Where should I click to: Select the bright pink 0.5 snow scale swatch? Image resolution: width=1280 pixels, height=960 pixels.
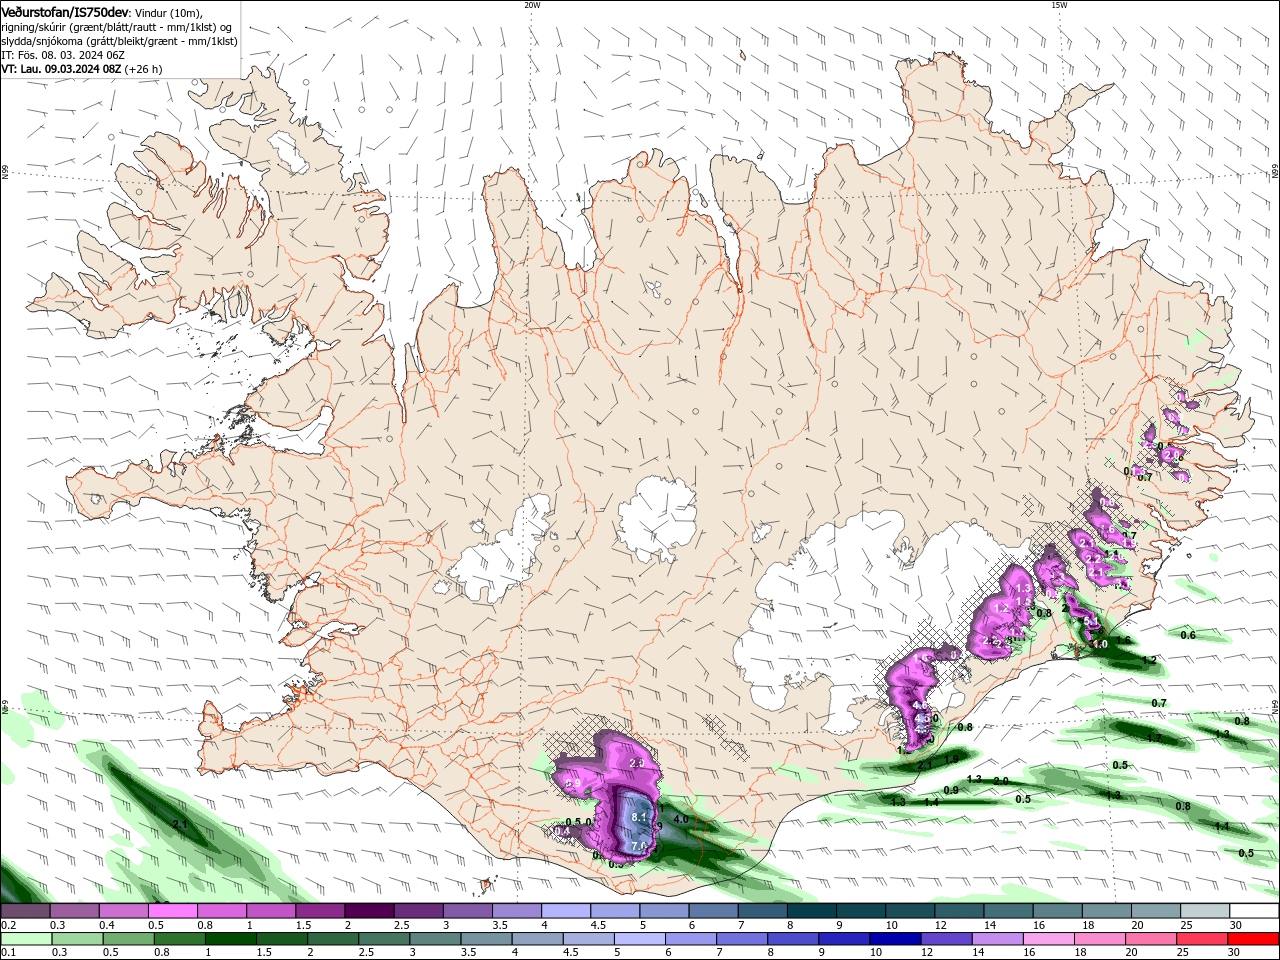[x=172, y=911]
